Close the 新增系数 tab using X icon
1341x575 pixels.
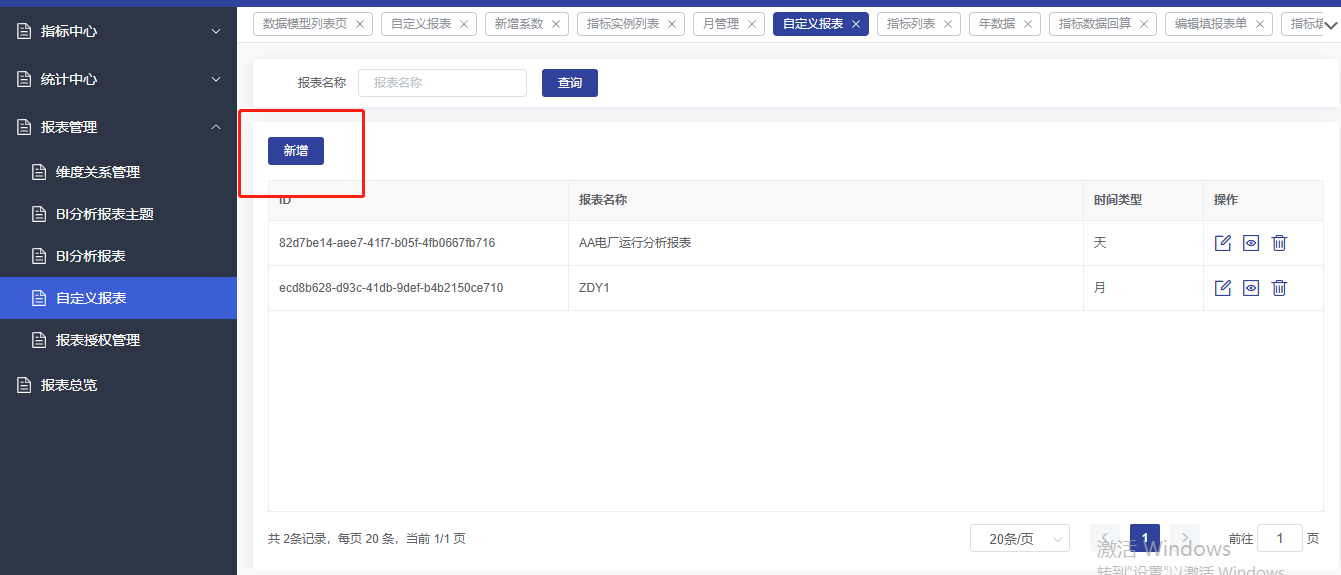(x=556, y=24)
